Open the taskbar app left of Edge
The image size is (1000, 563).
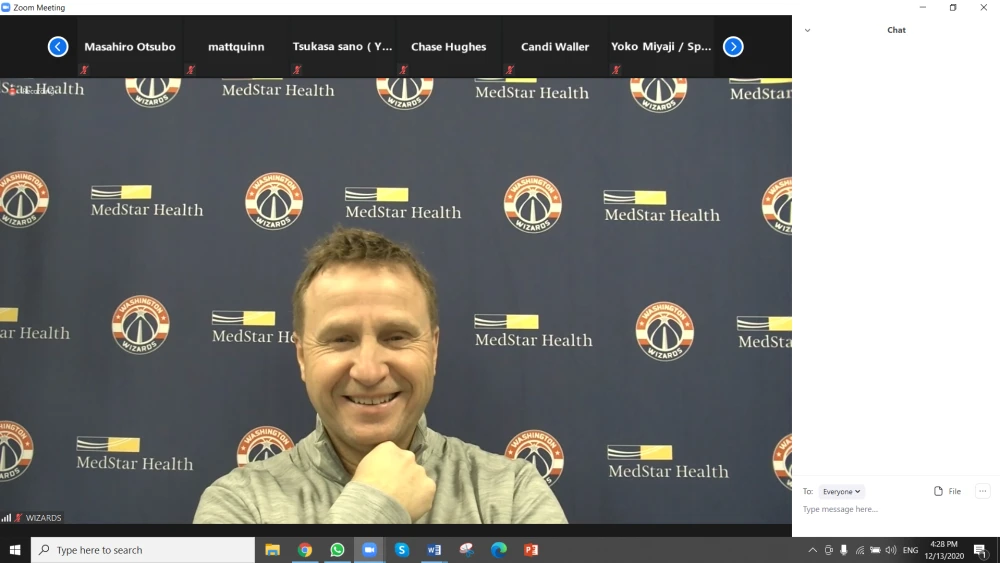click(466, 550)
